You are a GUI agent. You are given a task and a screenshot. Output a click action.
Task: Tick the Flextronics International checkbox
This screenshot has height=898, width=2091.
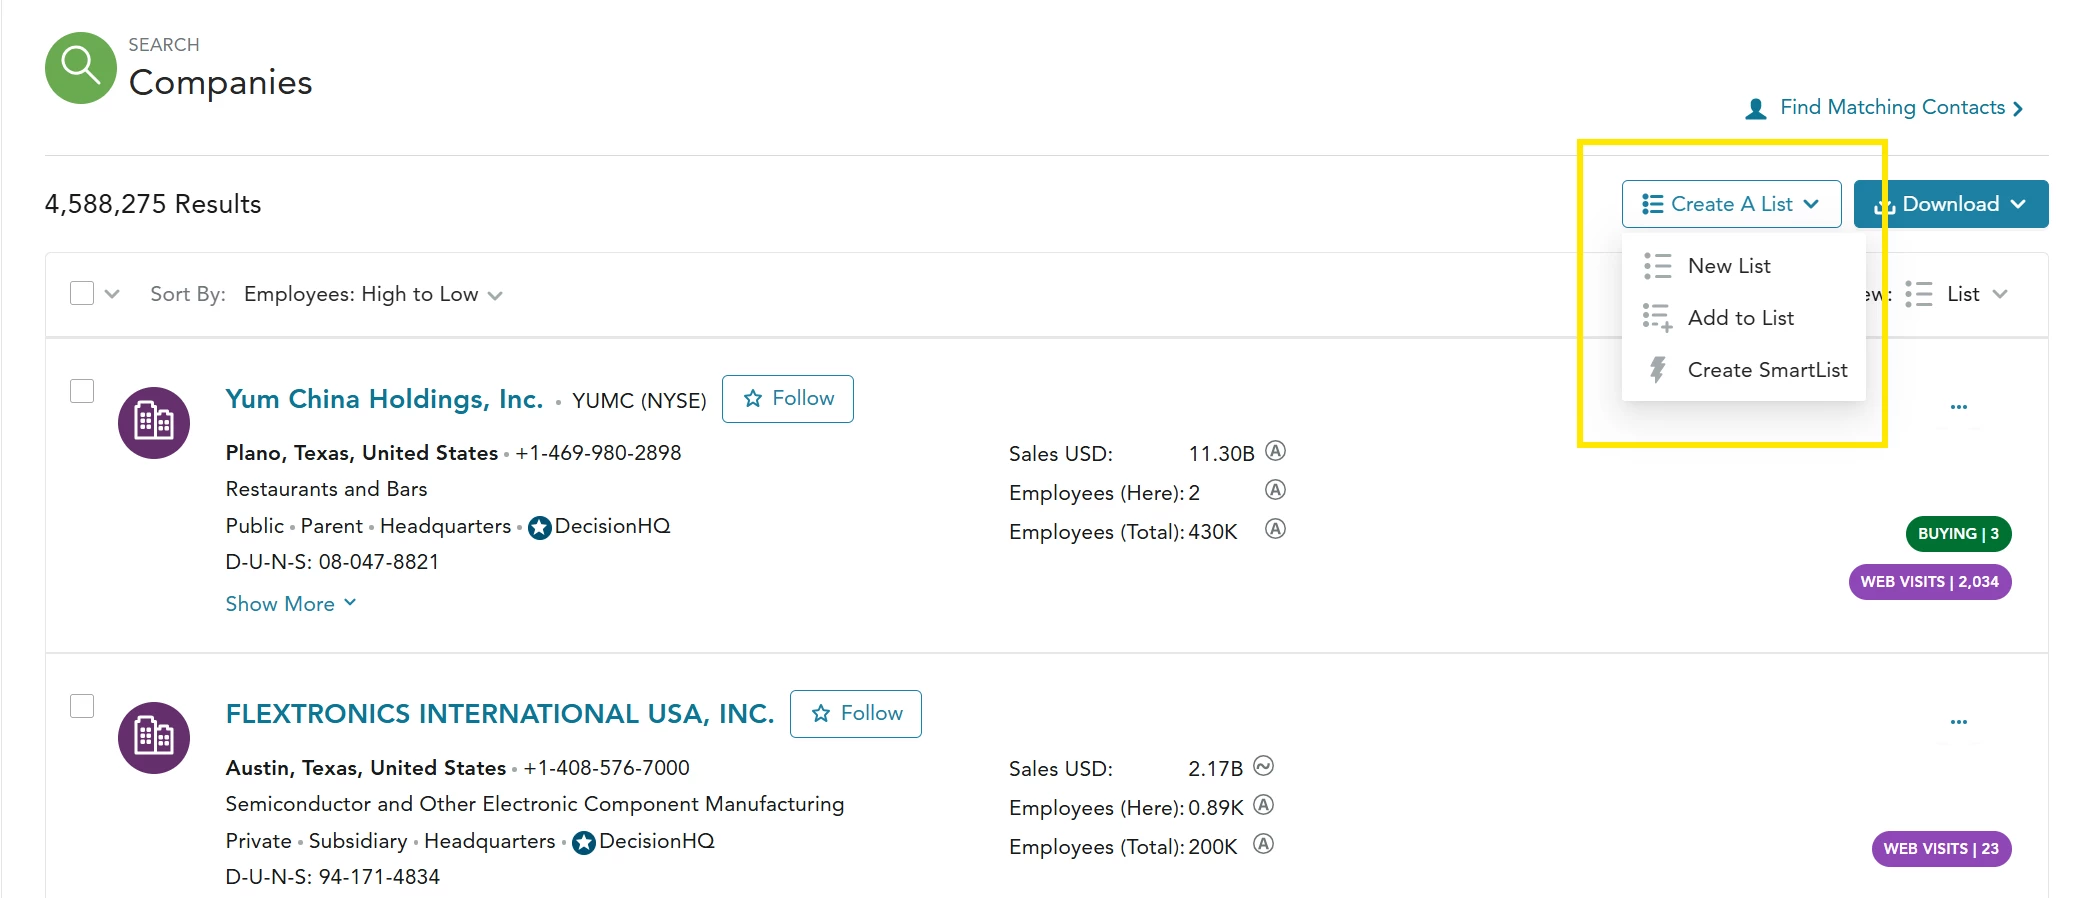tap(82, 706)
